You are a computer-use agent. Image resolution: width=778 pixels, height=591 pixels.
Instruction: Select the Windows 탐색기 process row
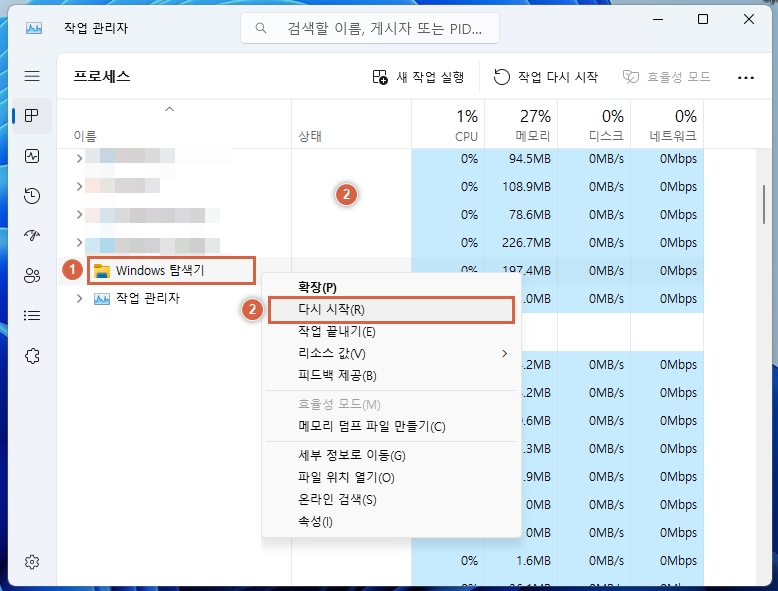(x=171, y=270)
